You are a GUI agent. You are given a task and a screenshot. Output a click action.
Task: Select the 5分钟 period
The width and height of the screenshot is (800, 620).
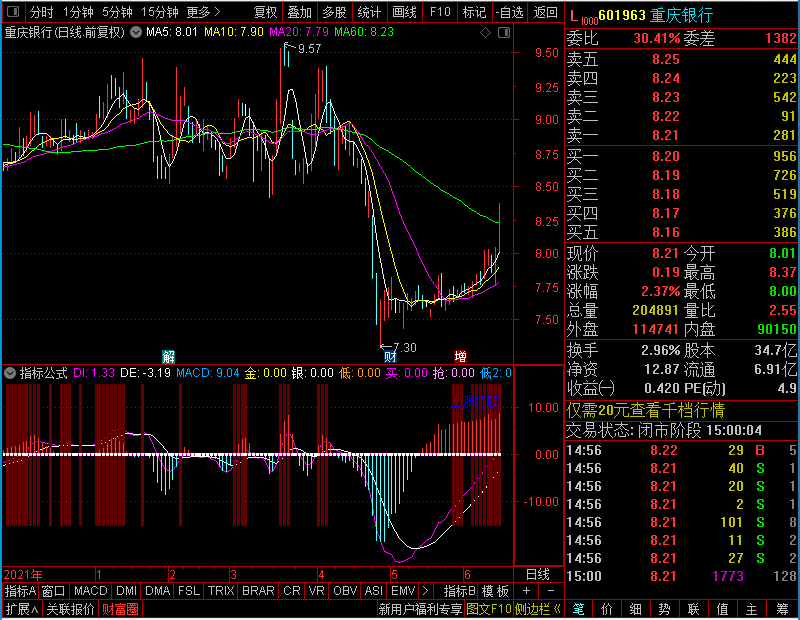(x=117, y=12)
